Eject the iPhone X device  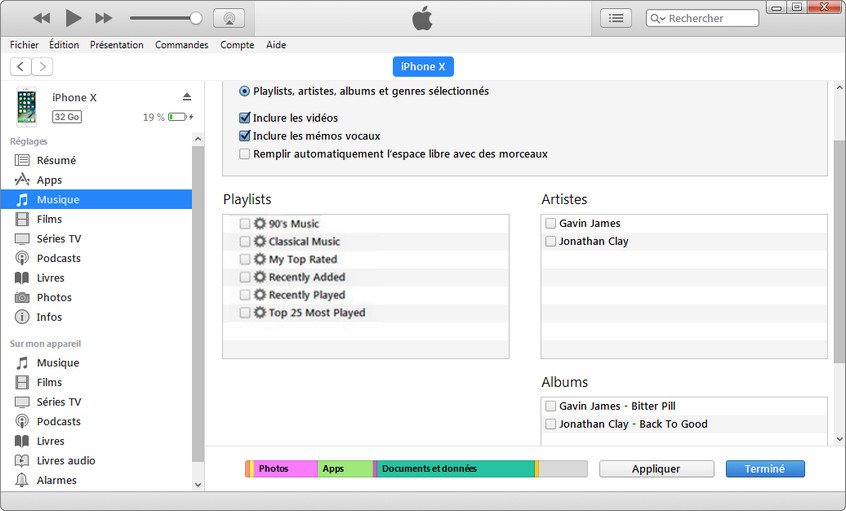[x=187, y=97]
